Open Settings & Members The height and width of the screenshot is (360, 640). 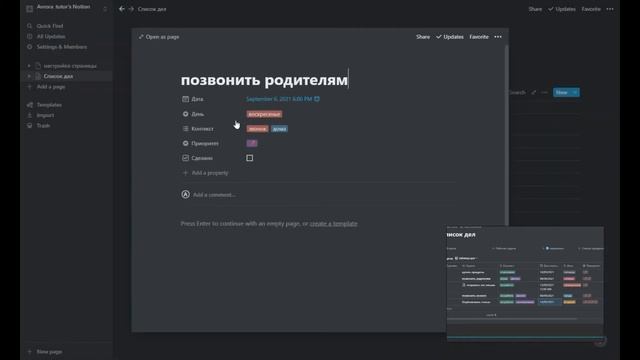61,47
